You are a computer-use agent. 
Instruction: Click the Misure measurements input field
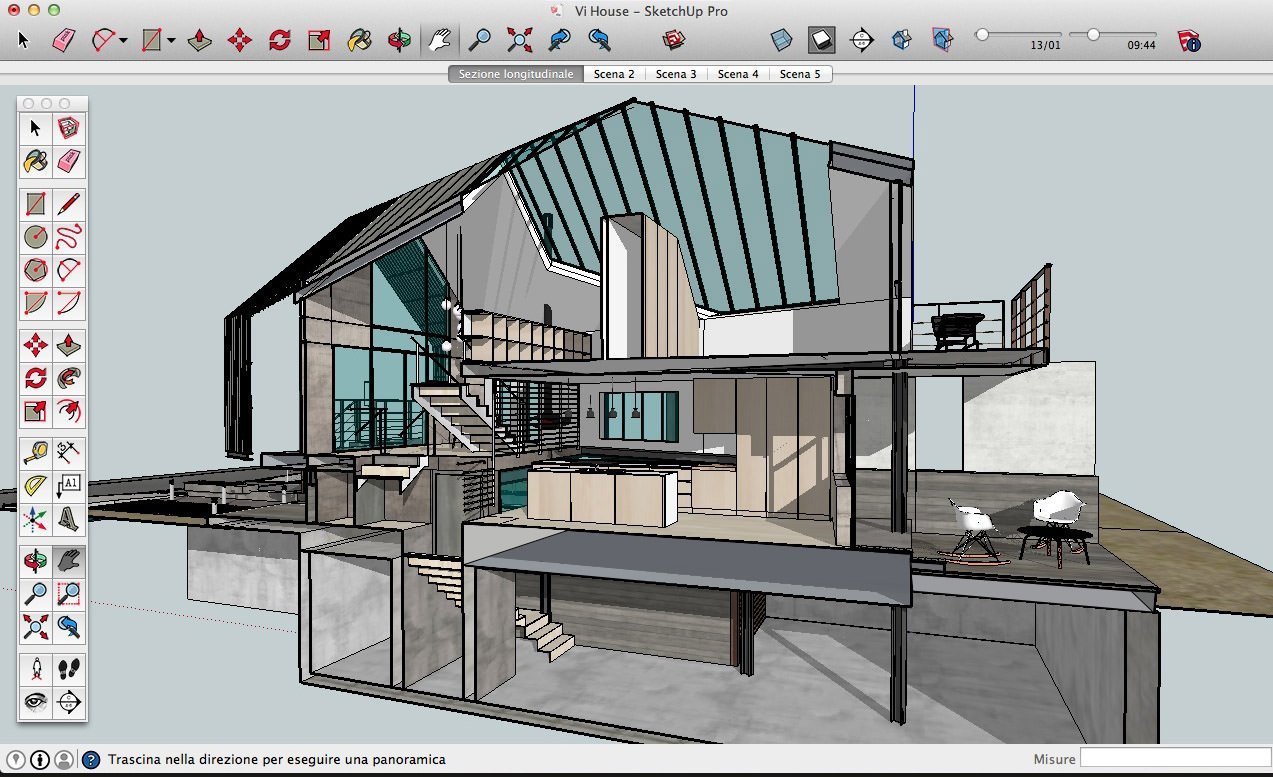pos(1174,759)
